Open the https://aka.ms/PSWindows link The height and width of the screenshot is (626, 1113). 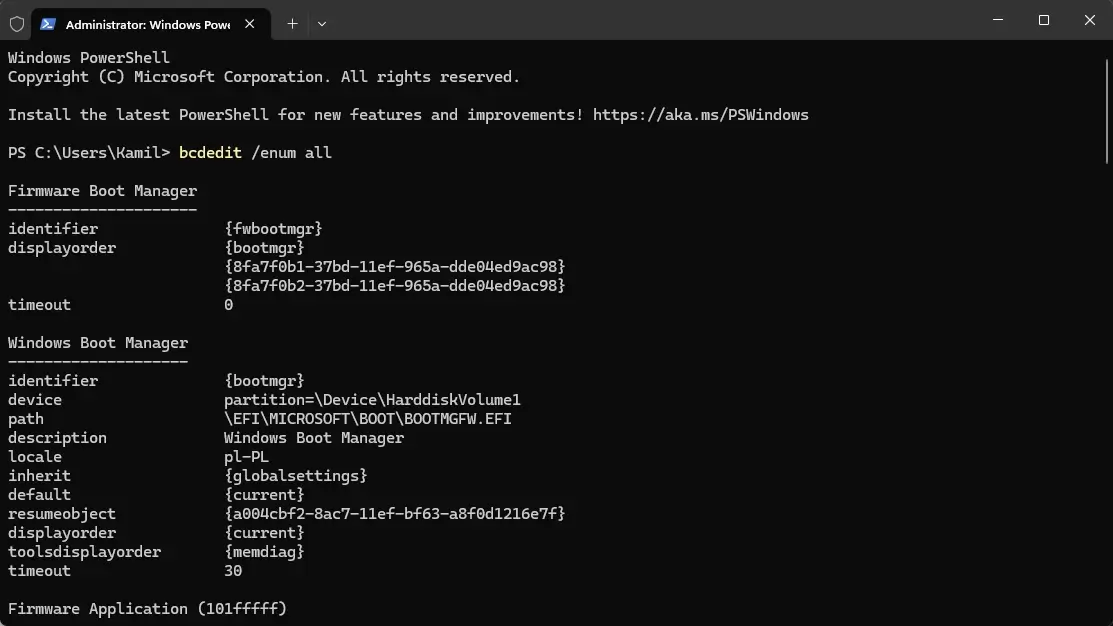click(701, 115)
